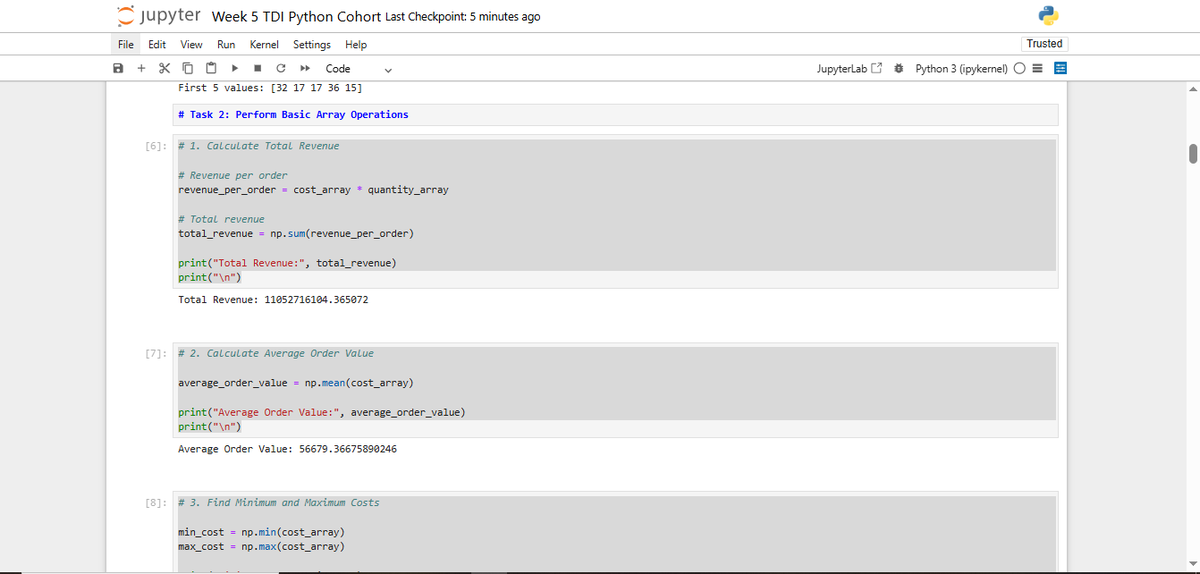
Task: Open the View menu
Action: 191,44
